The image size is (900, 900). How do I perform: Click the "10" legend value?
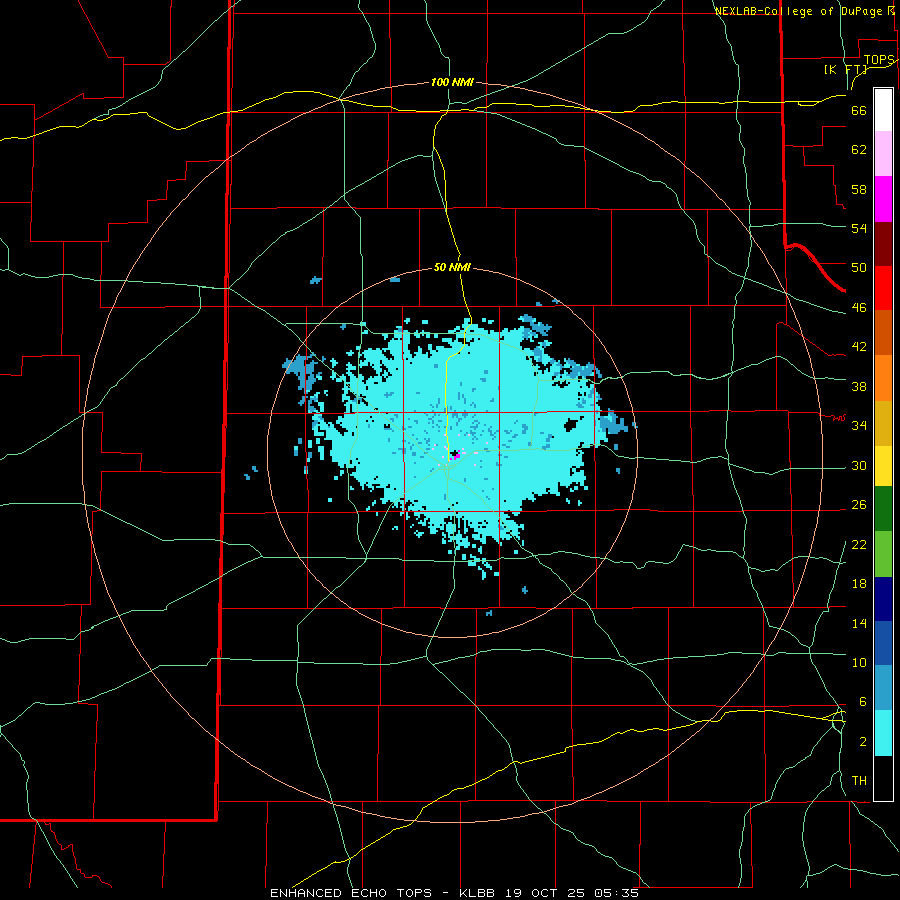(x=859, y=663)
